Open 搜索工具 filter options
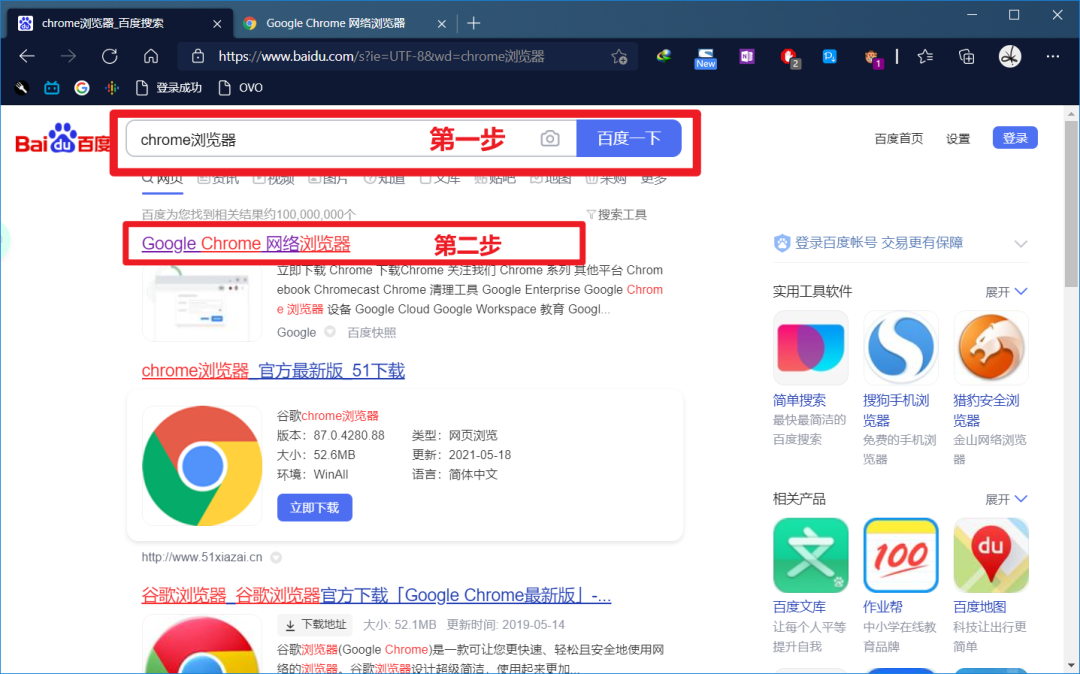Image resolution: width=1080 pixels, height=674 pixels. [x=616, y=215]
